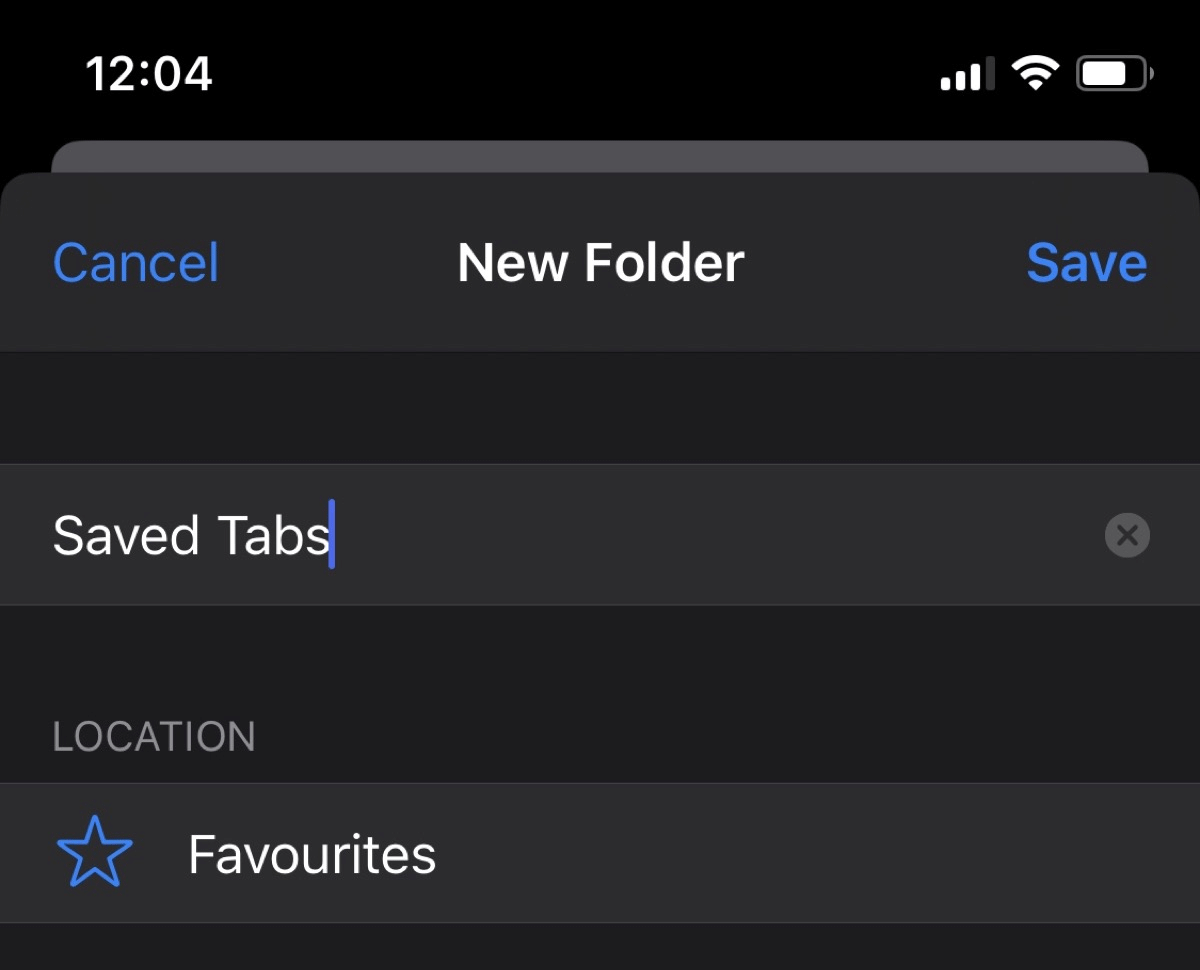Tap the empty space above the name field

(600, 408)
